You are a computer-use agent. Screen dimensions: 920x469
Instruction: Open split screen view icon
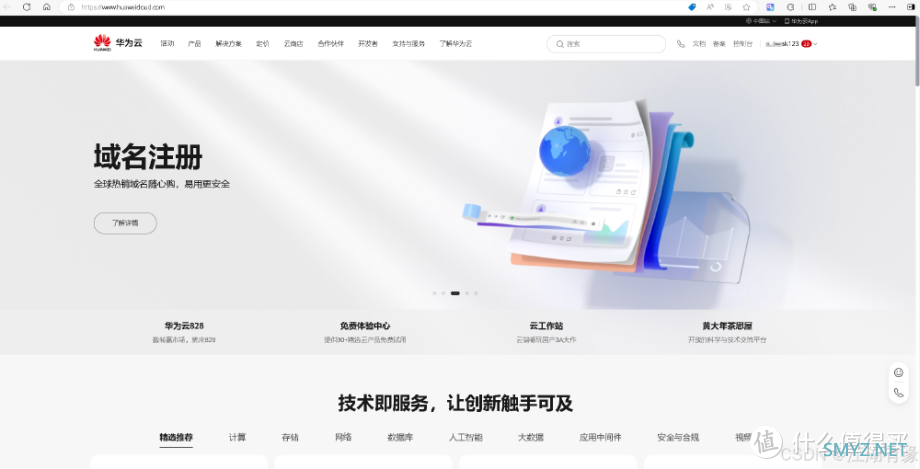pyautogui.click(x=812, y=7)
